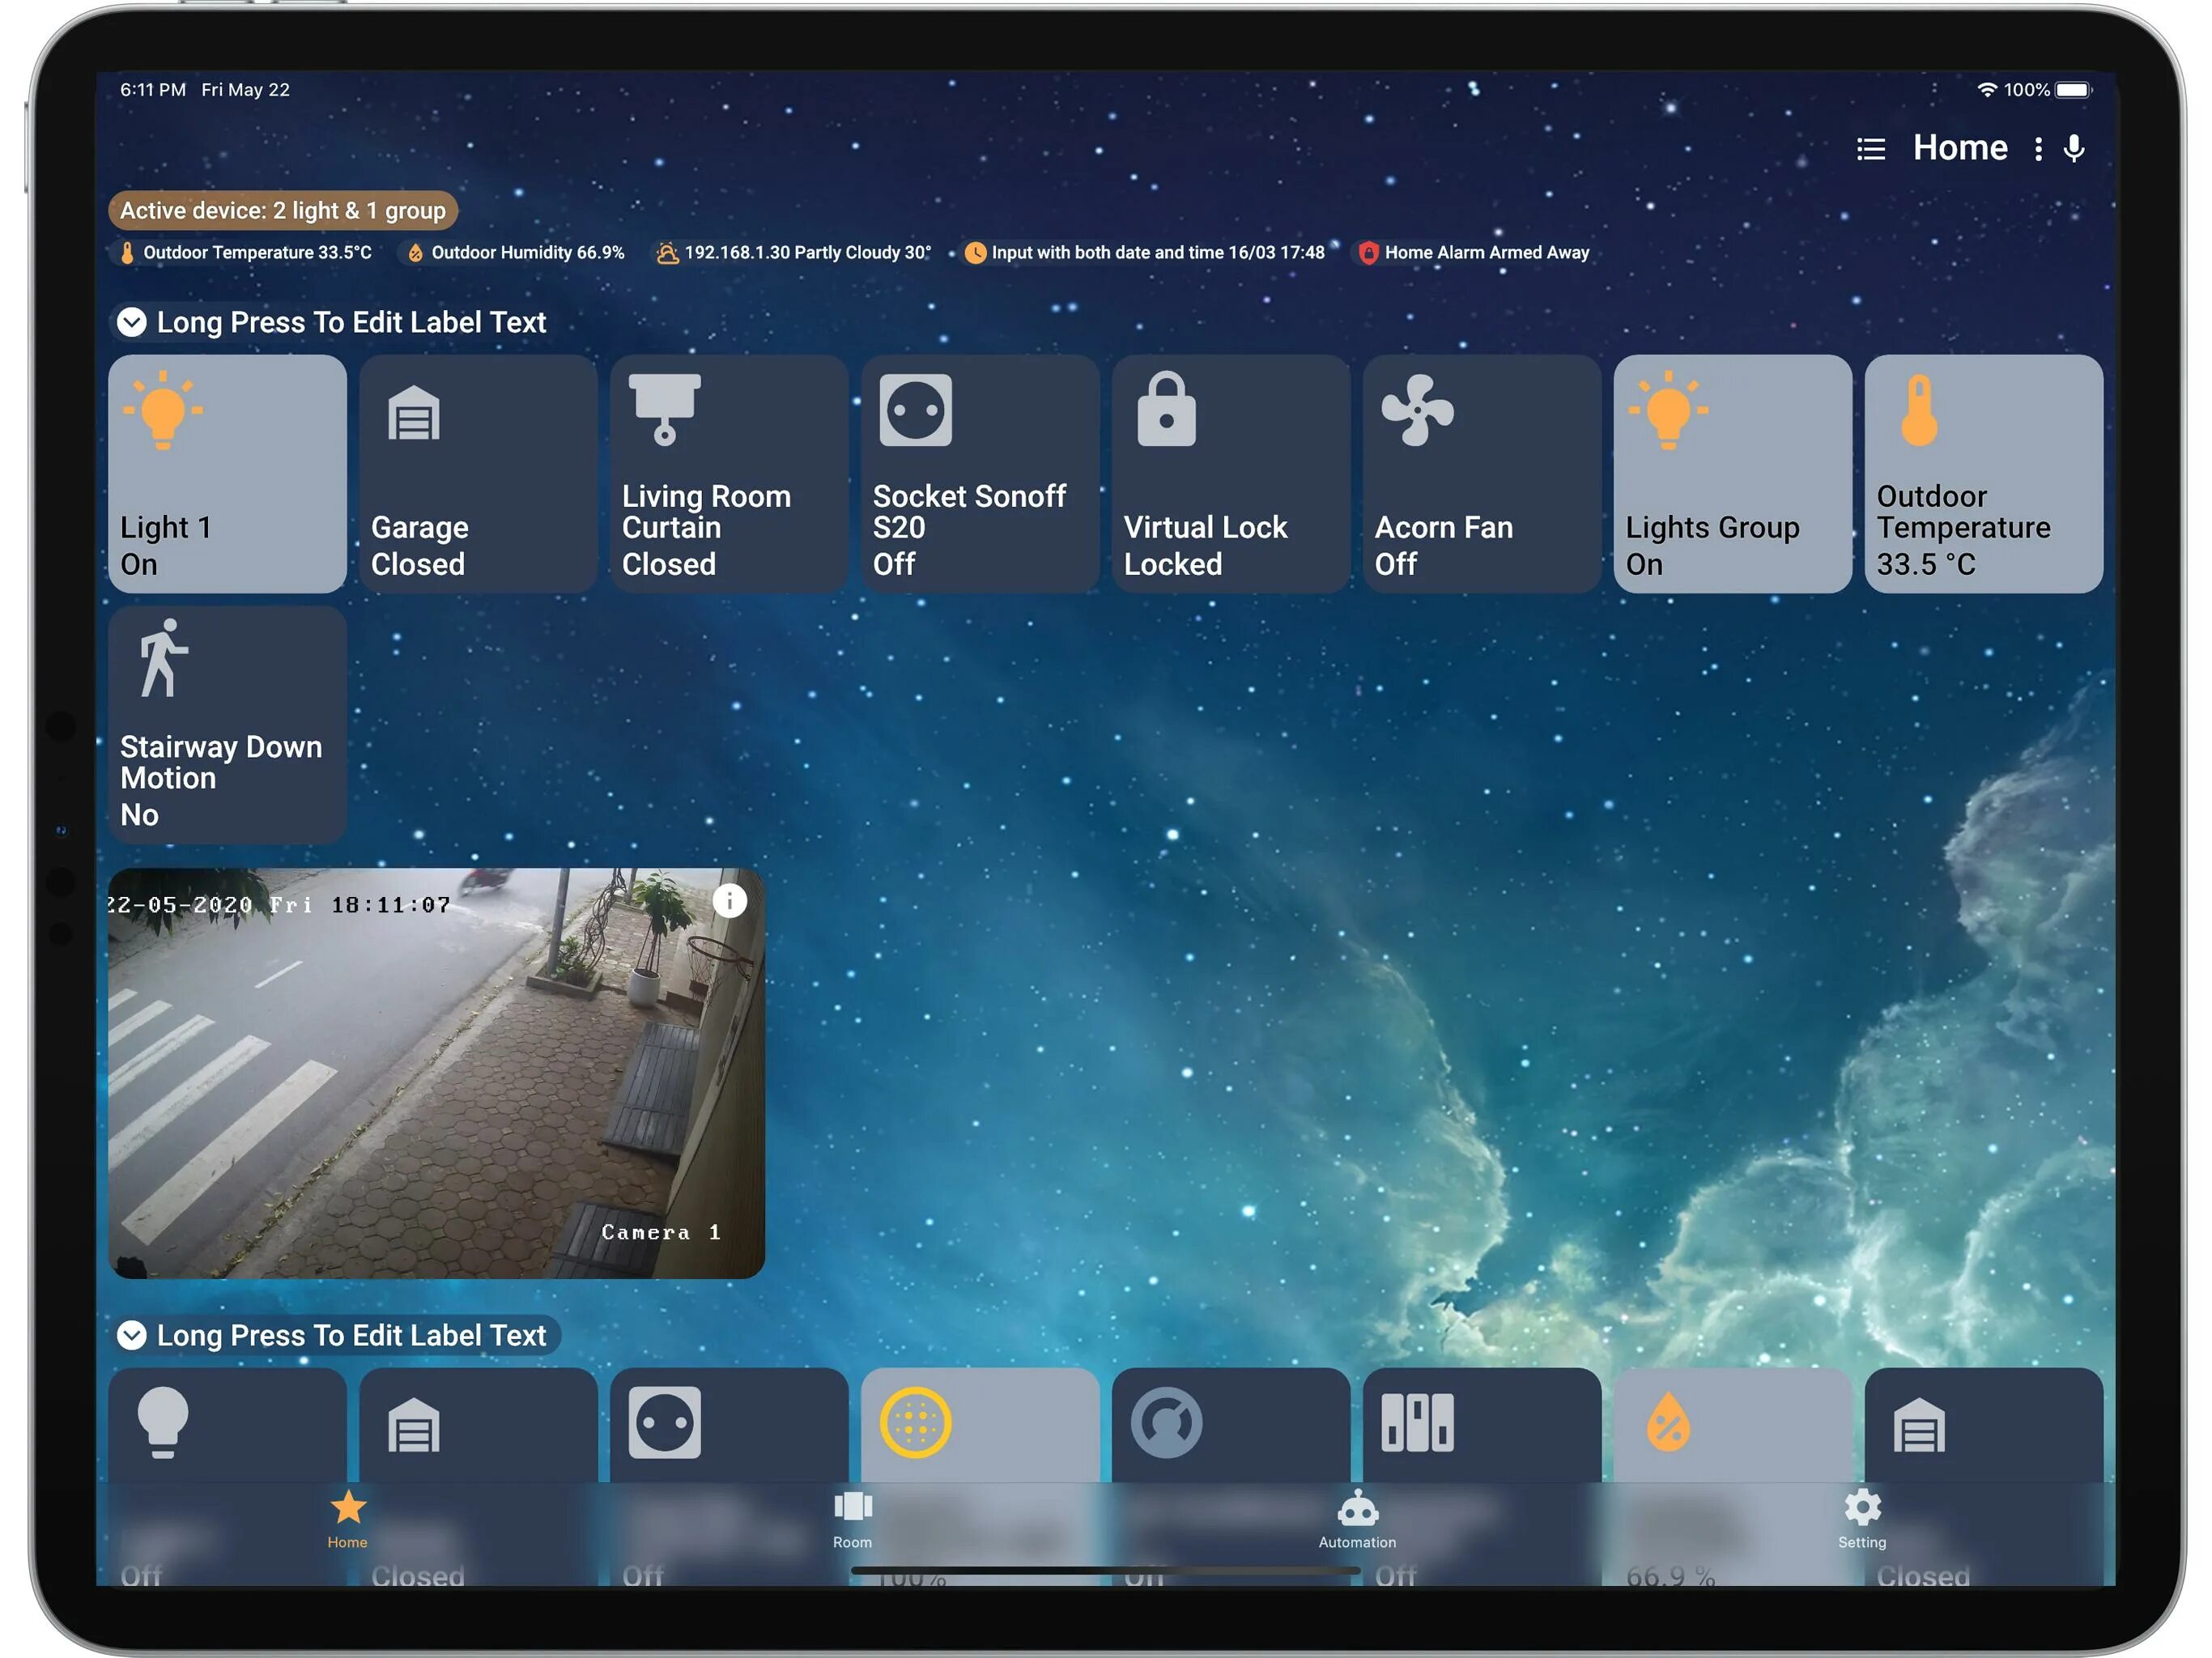This screenshot has height=1658, width=2212.
Task: Tap the yellow dimmer tile in second section
Action: point(979,1425)
